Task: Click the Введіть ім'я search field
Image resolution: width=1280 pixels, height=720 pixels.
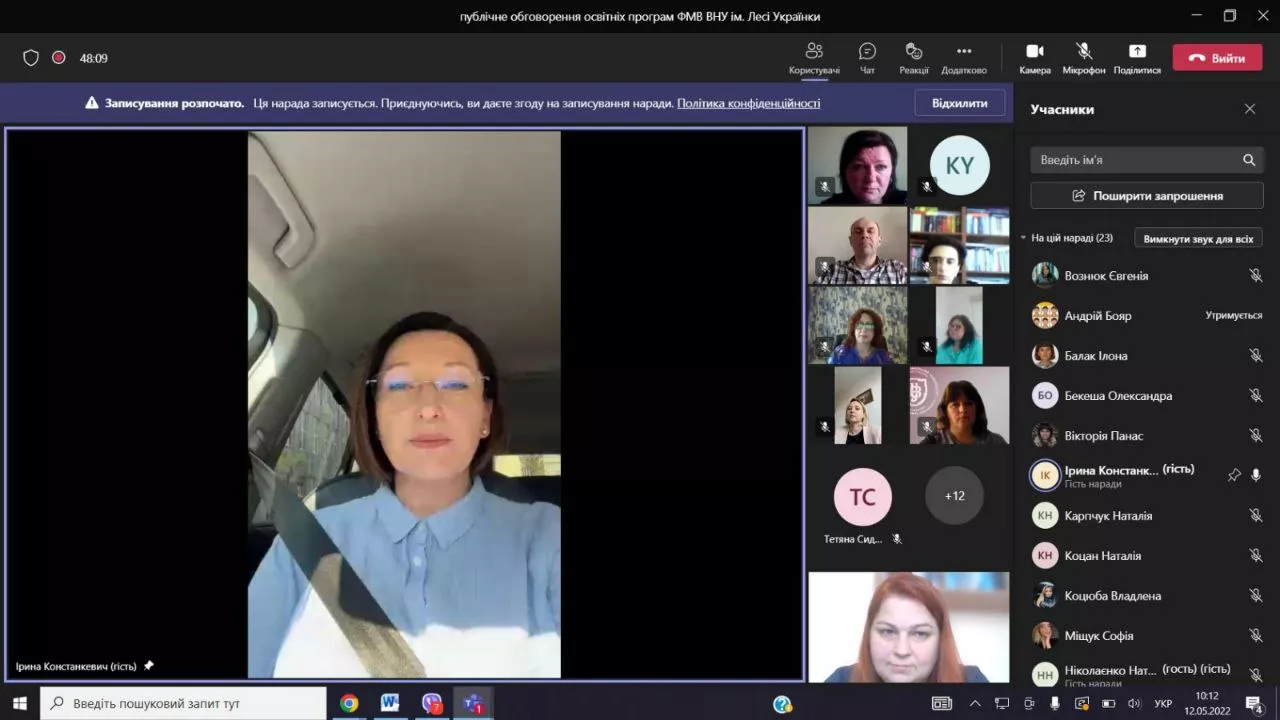Action: coord(1137,160)
